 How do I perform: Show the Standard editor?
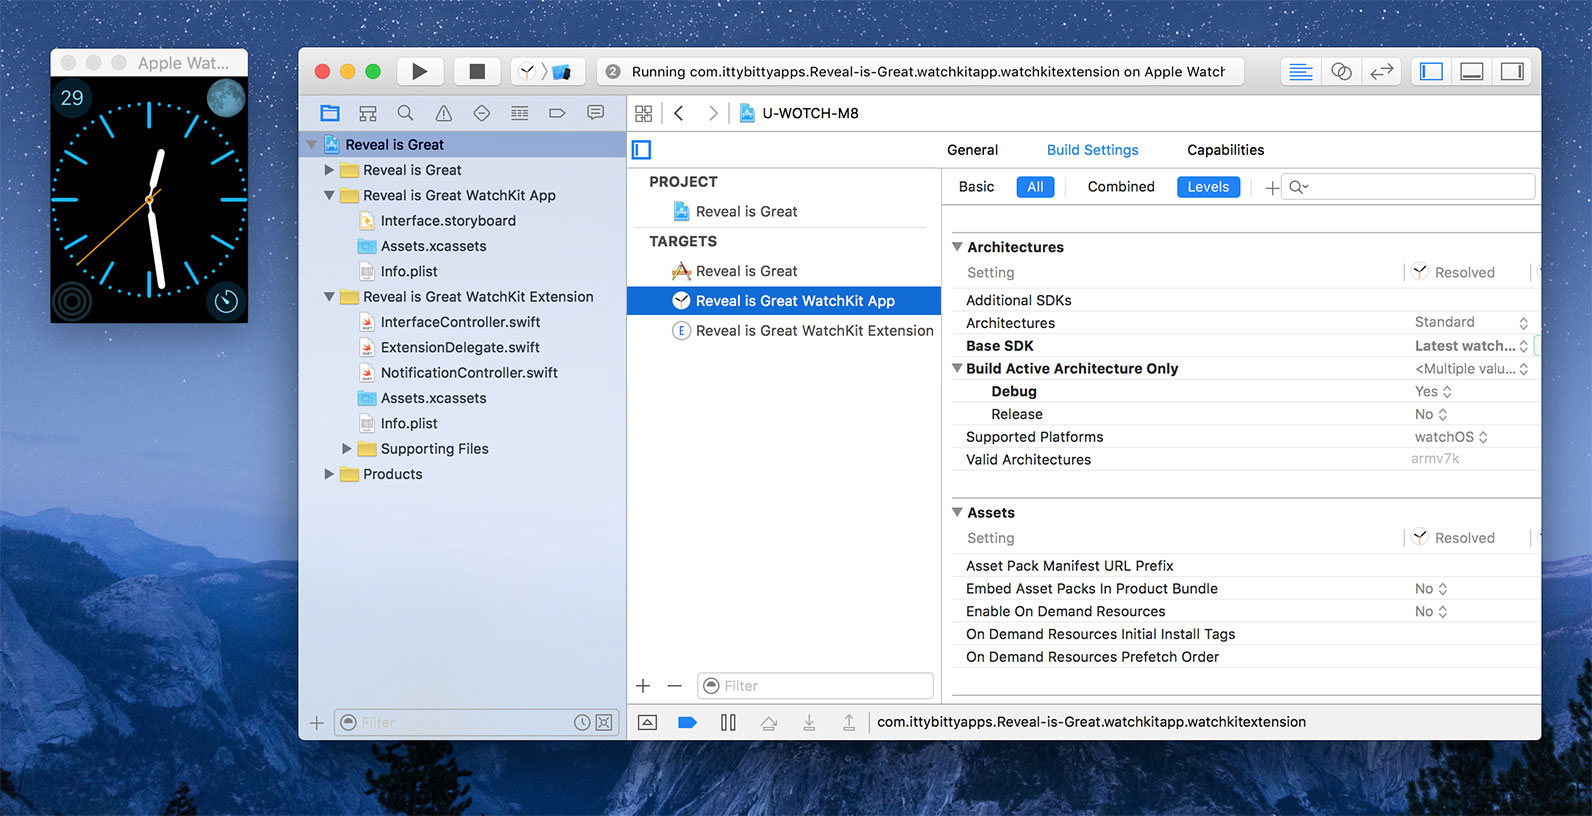coord(1300,71)
